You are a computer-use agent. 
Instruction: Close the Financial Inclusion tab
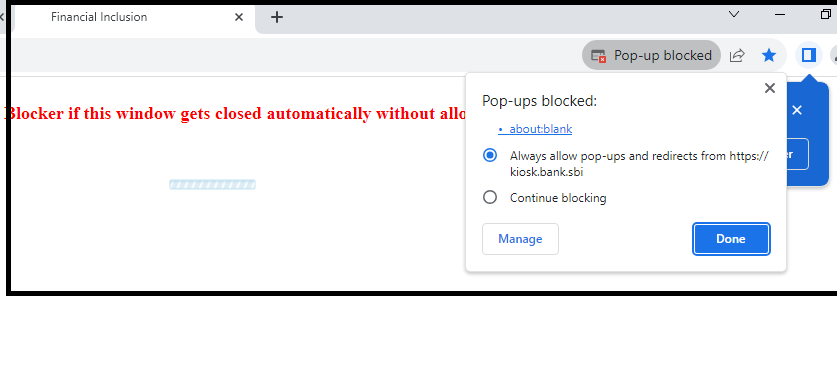(x=239, y=17)
